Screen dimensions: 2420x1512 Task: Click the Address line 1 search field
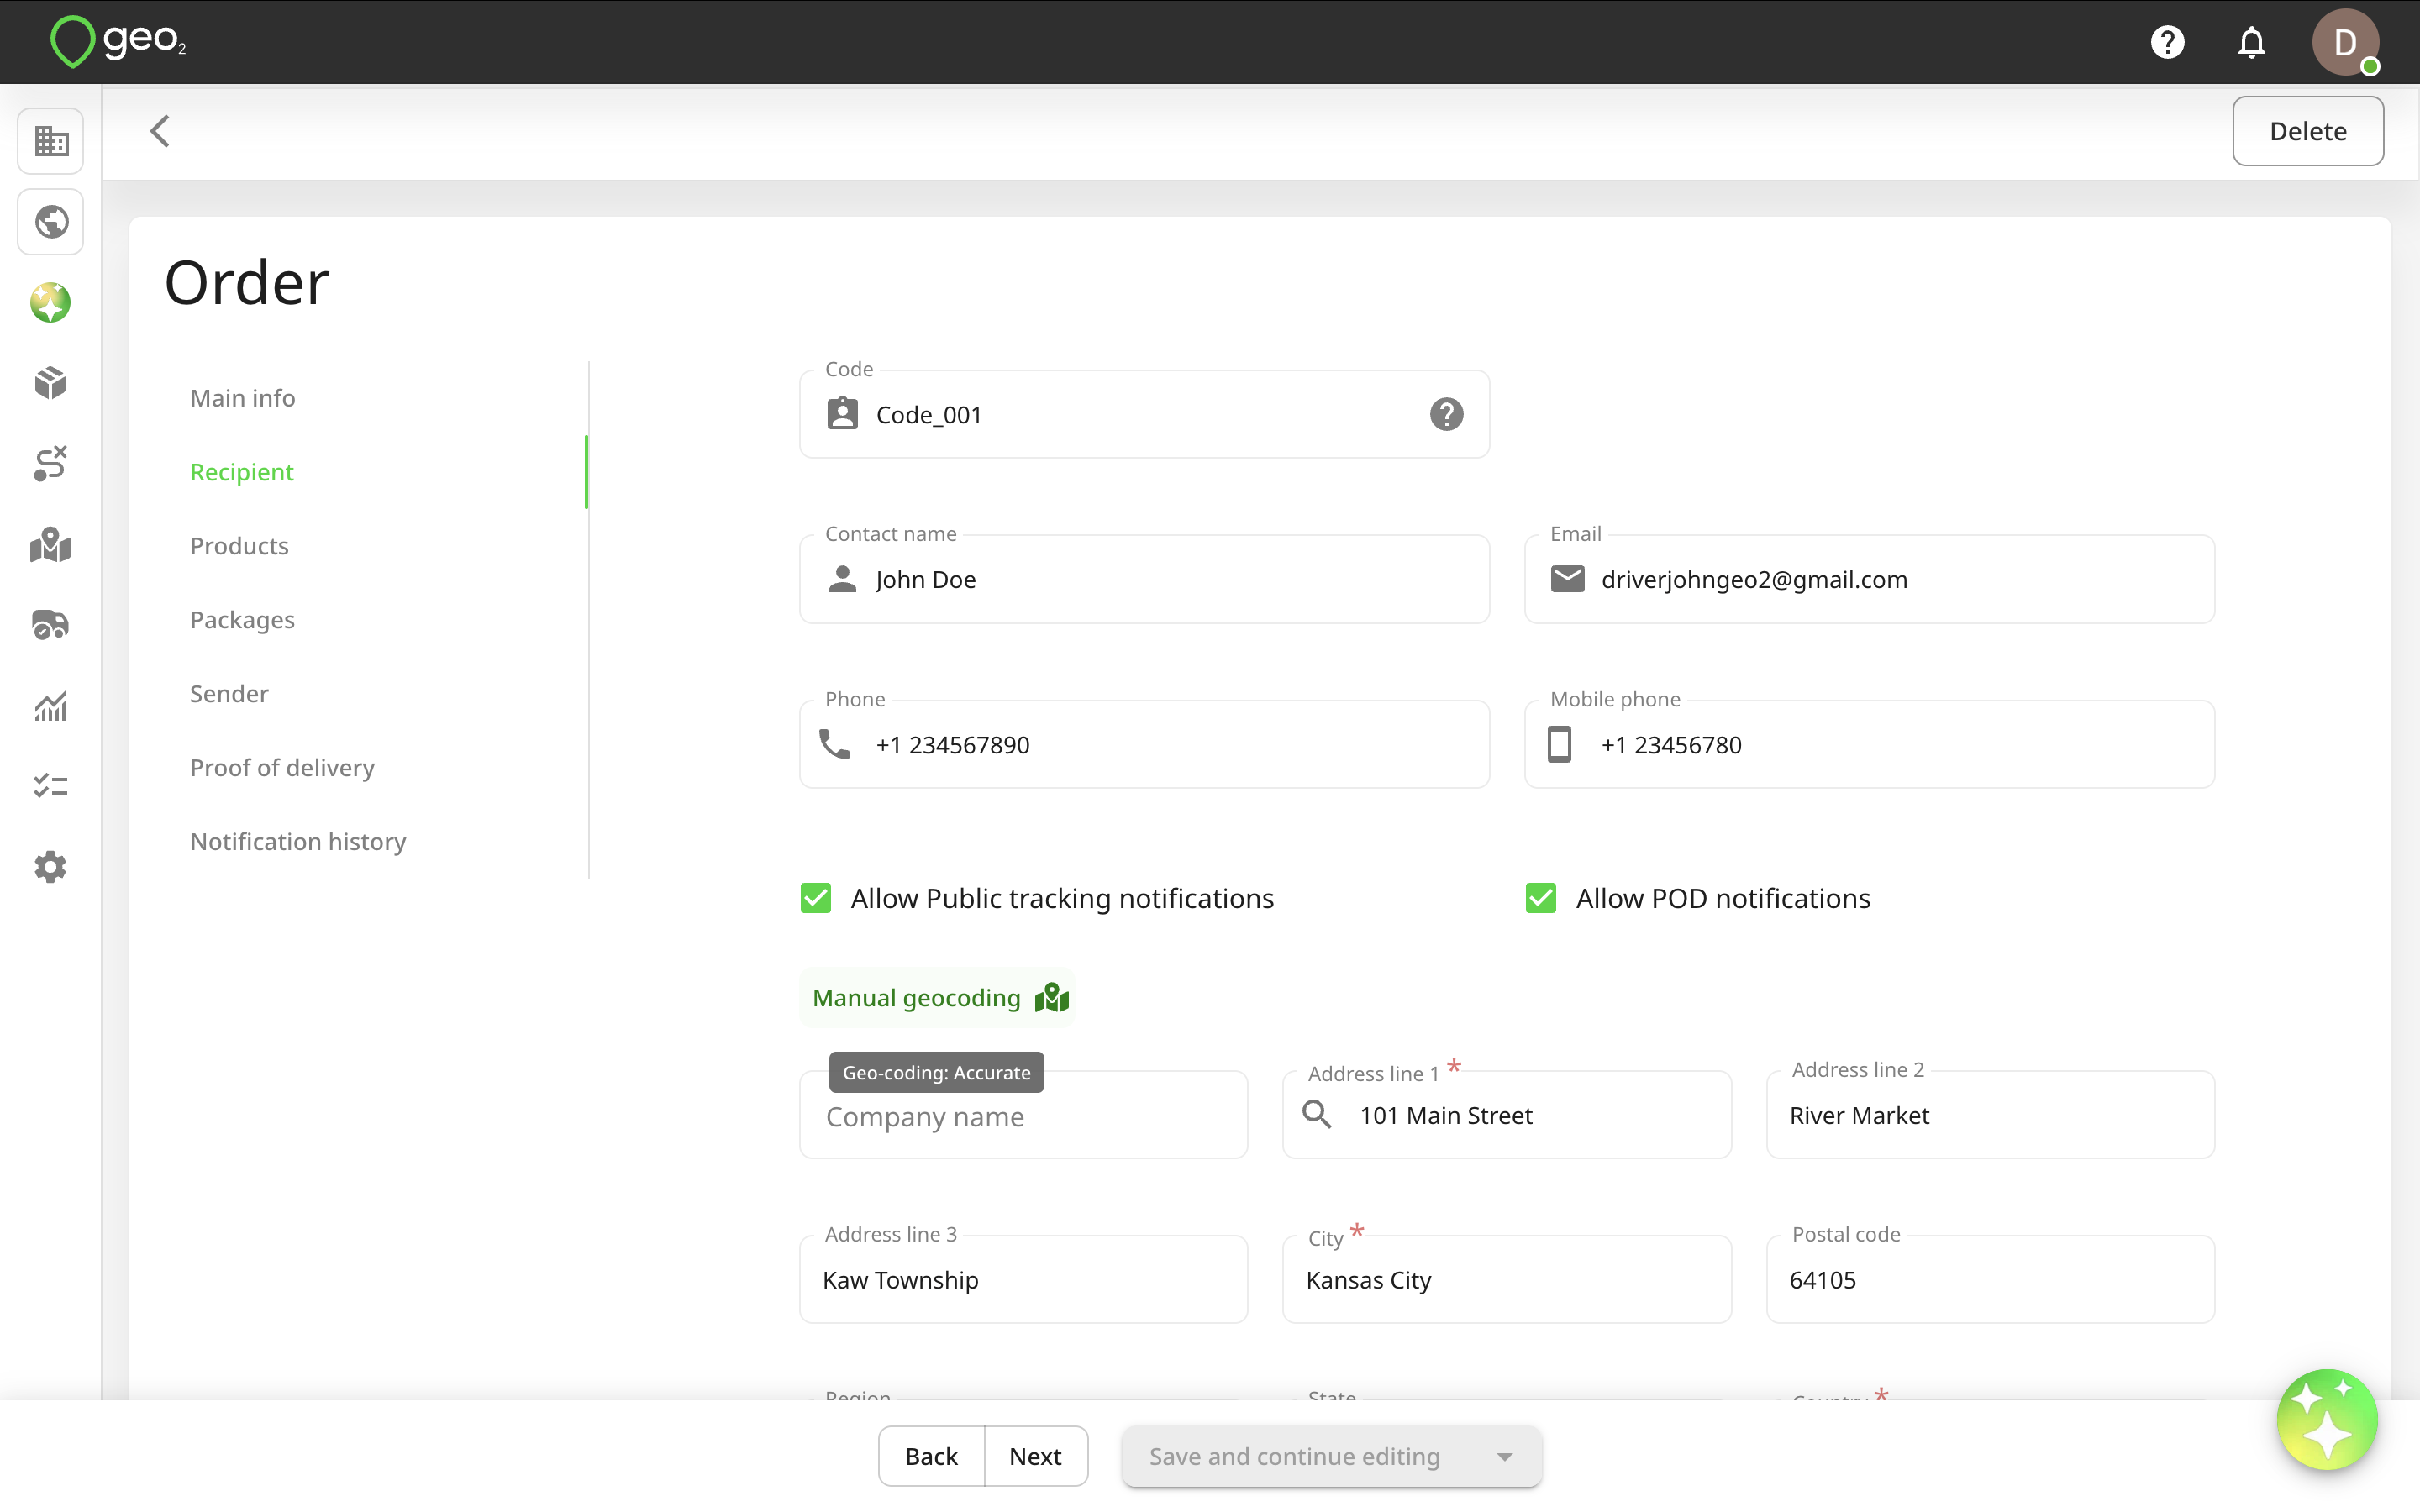[1507, 1116]
